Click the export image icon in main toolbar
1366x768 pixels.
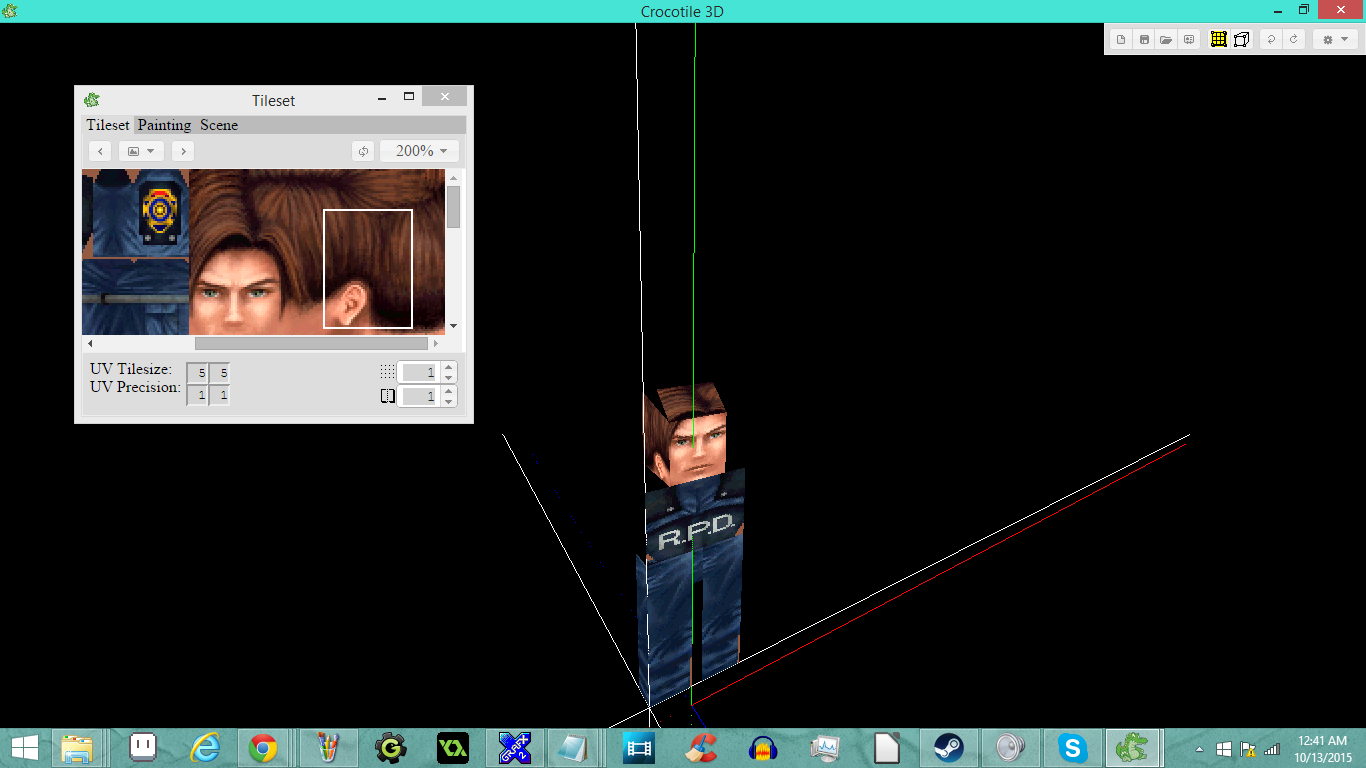1189,40
